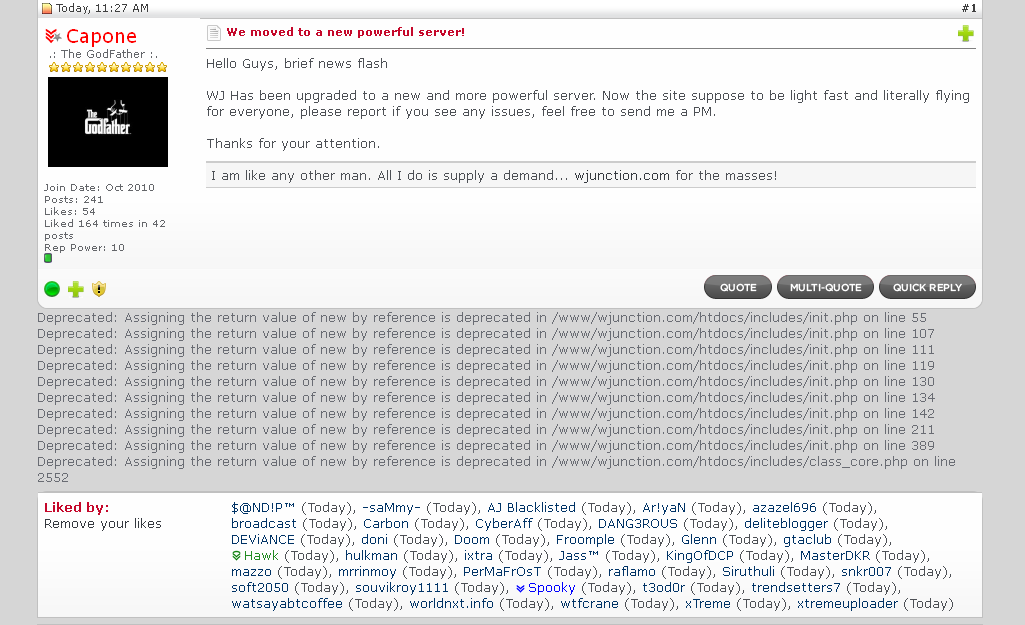Click the post number #1 link
The height and width of the screenshot is (625, 1025).
969,8
